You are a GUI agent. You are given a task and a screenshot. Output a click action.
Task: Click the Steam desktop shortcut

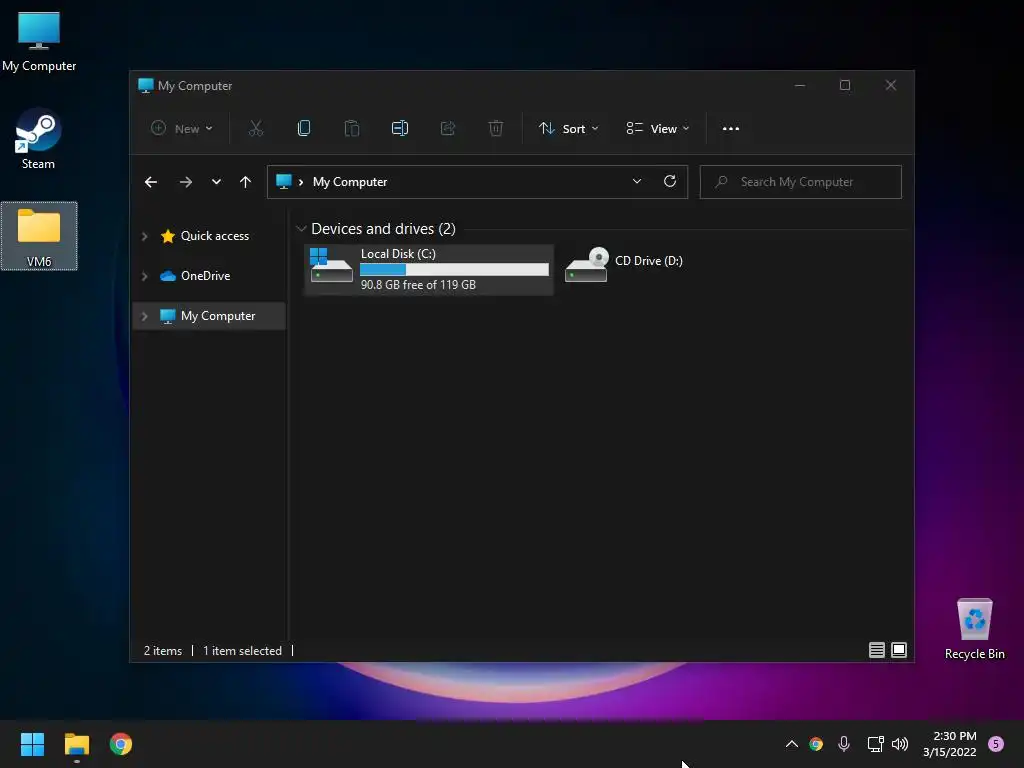coord(39,140)
